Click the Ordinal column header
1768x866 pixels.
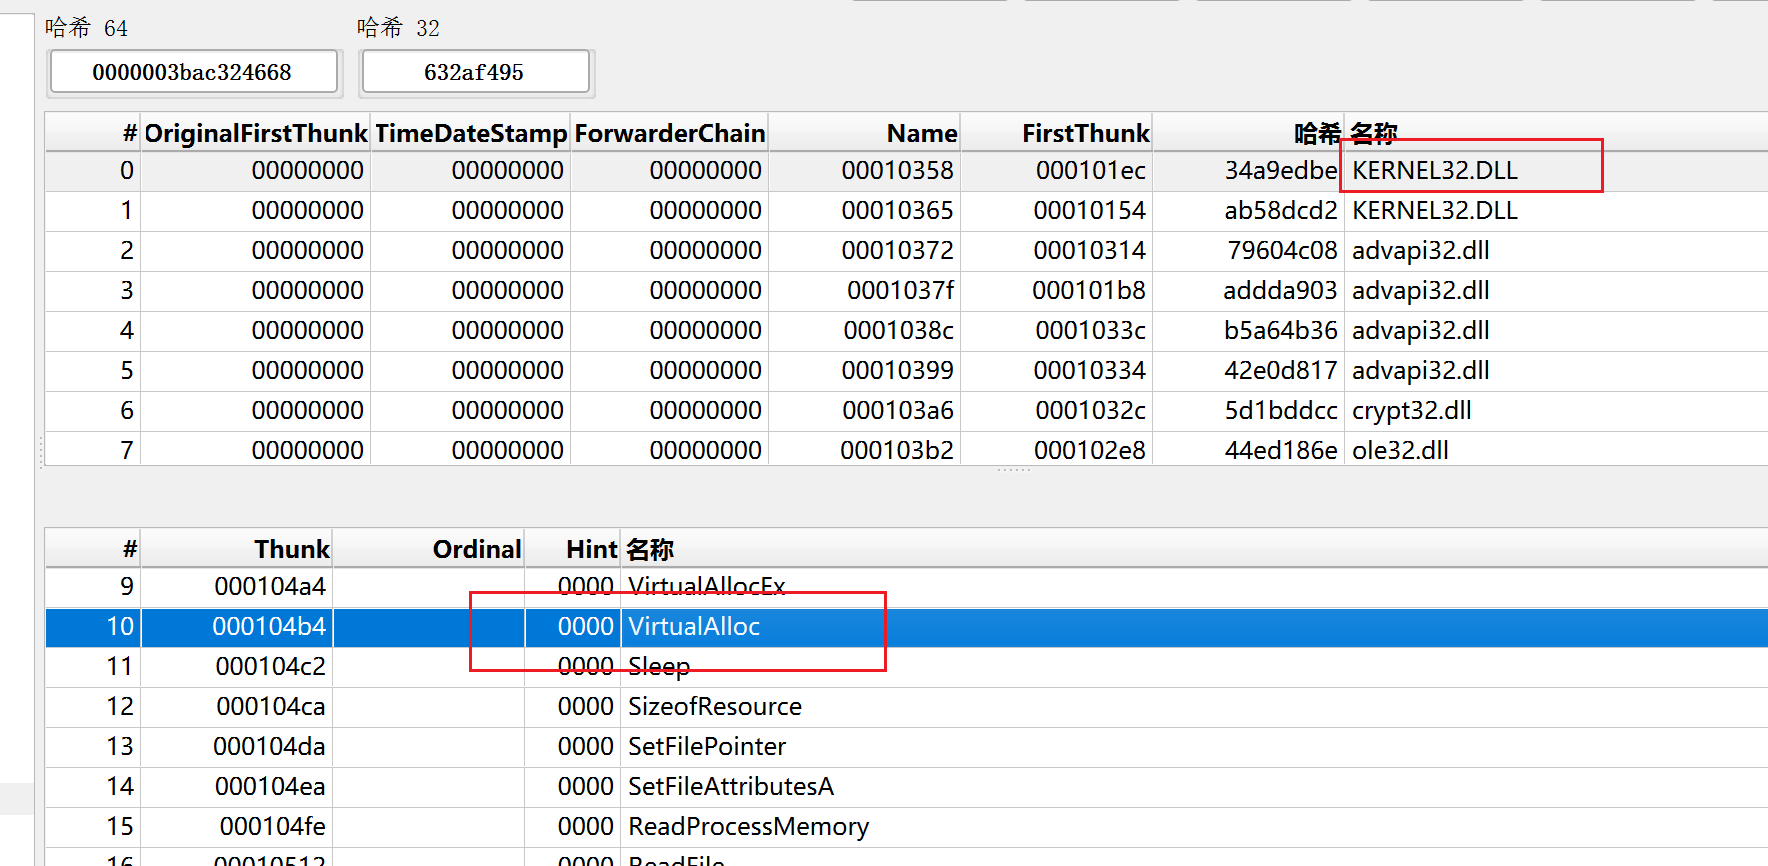pyautogui.click(x=476, y=549)
